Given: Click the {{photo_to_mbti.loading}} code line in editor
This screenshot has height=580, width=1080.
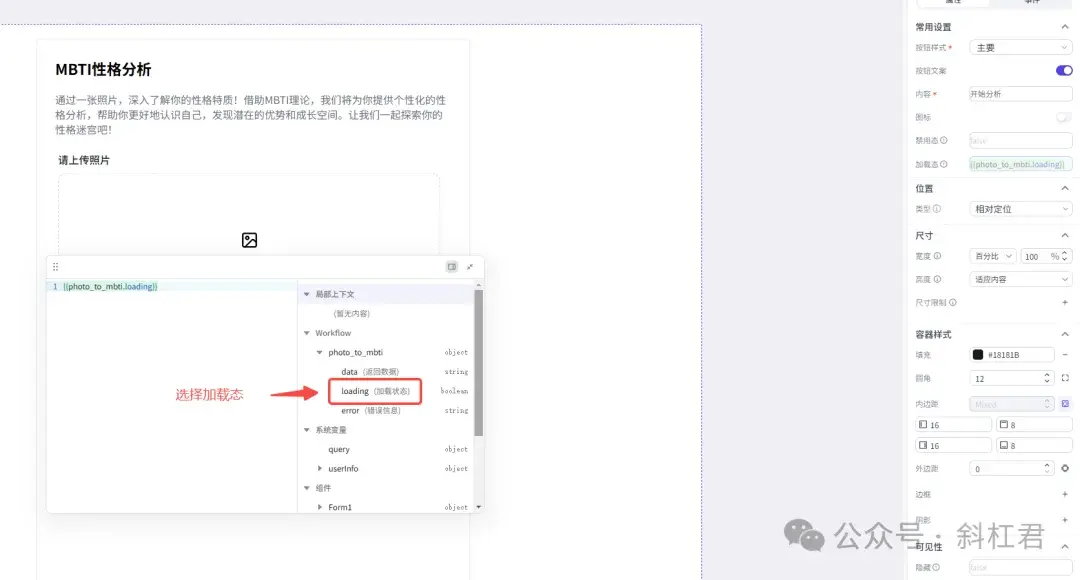Looking at the screenshot, I should [x=110, y=287].
